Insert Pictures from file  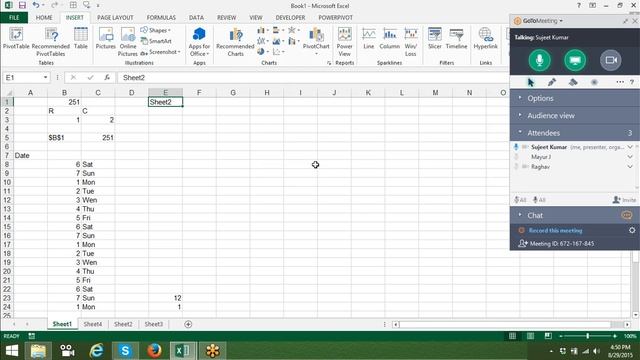pyautogui.click(x=106, y=38)
